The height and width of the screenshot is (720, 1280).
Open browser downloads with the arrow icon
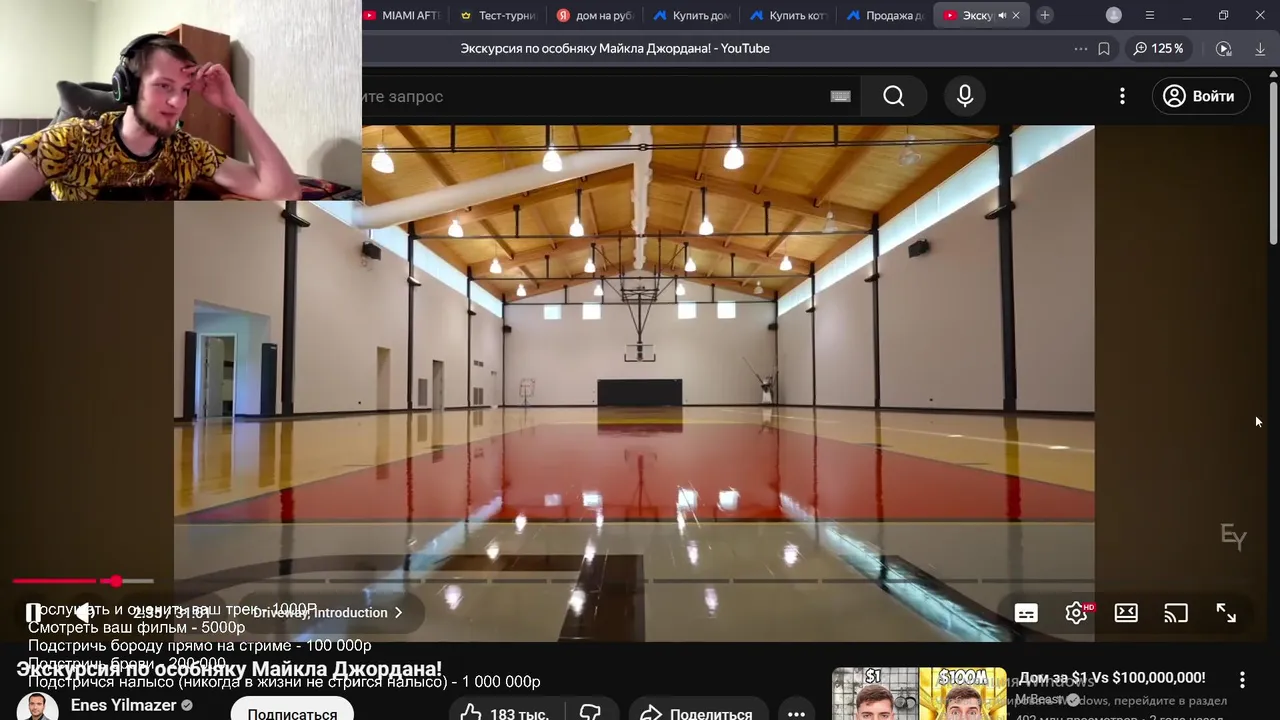[x=1260, y=48]
